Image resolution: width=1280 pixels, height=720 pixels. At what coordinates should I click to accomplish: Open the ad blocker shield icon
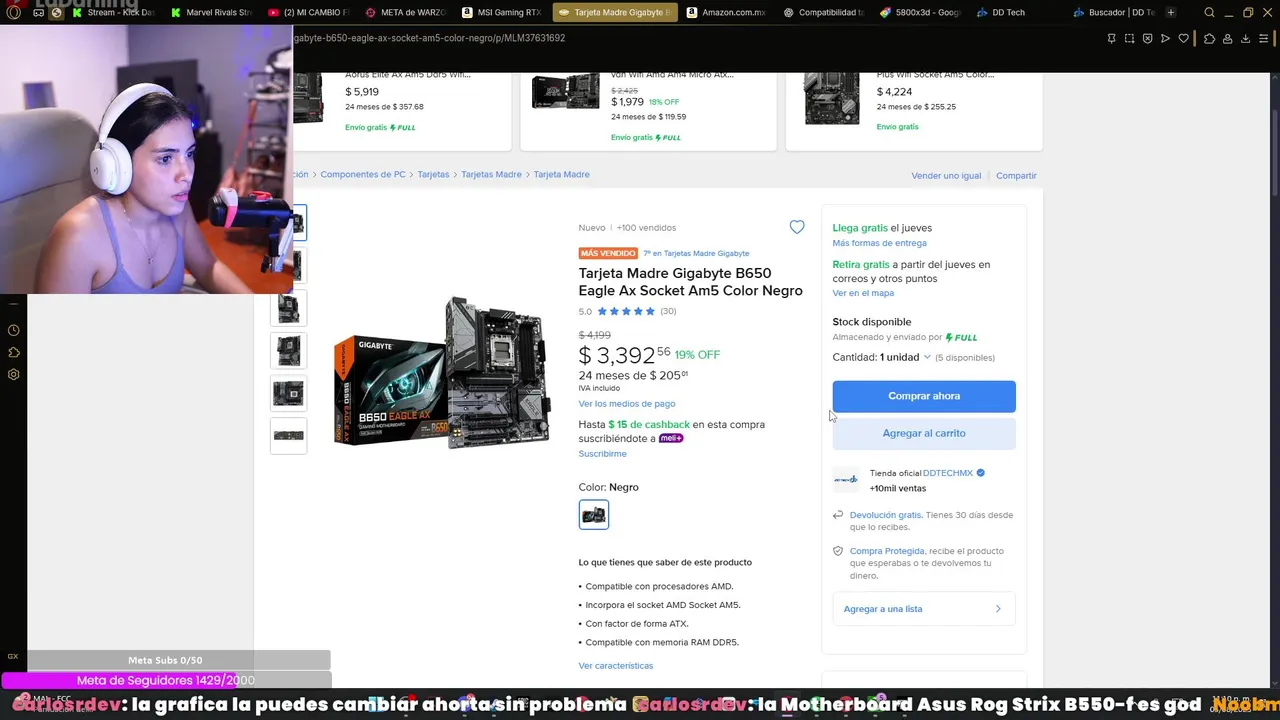[1147, 39]
